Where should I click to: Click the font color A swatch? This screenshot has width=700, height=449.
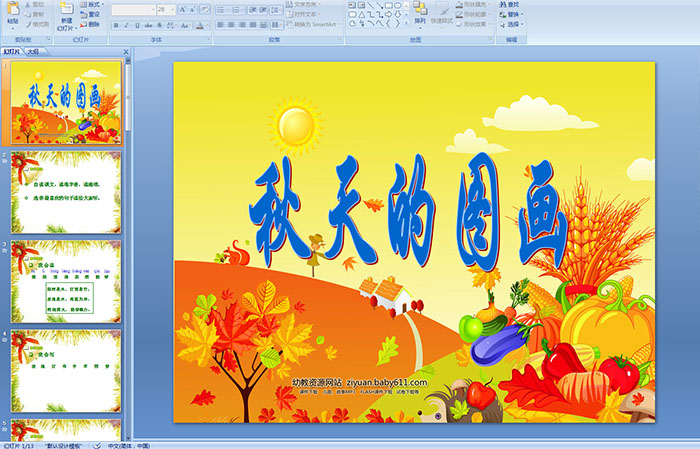tap(200, 25)
